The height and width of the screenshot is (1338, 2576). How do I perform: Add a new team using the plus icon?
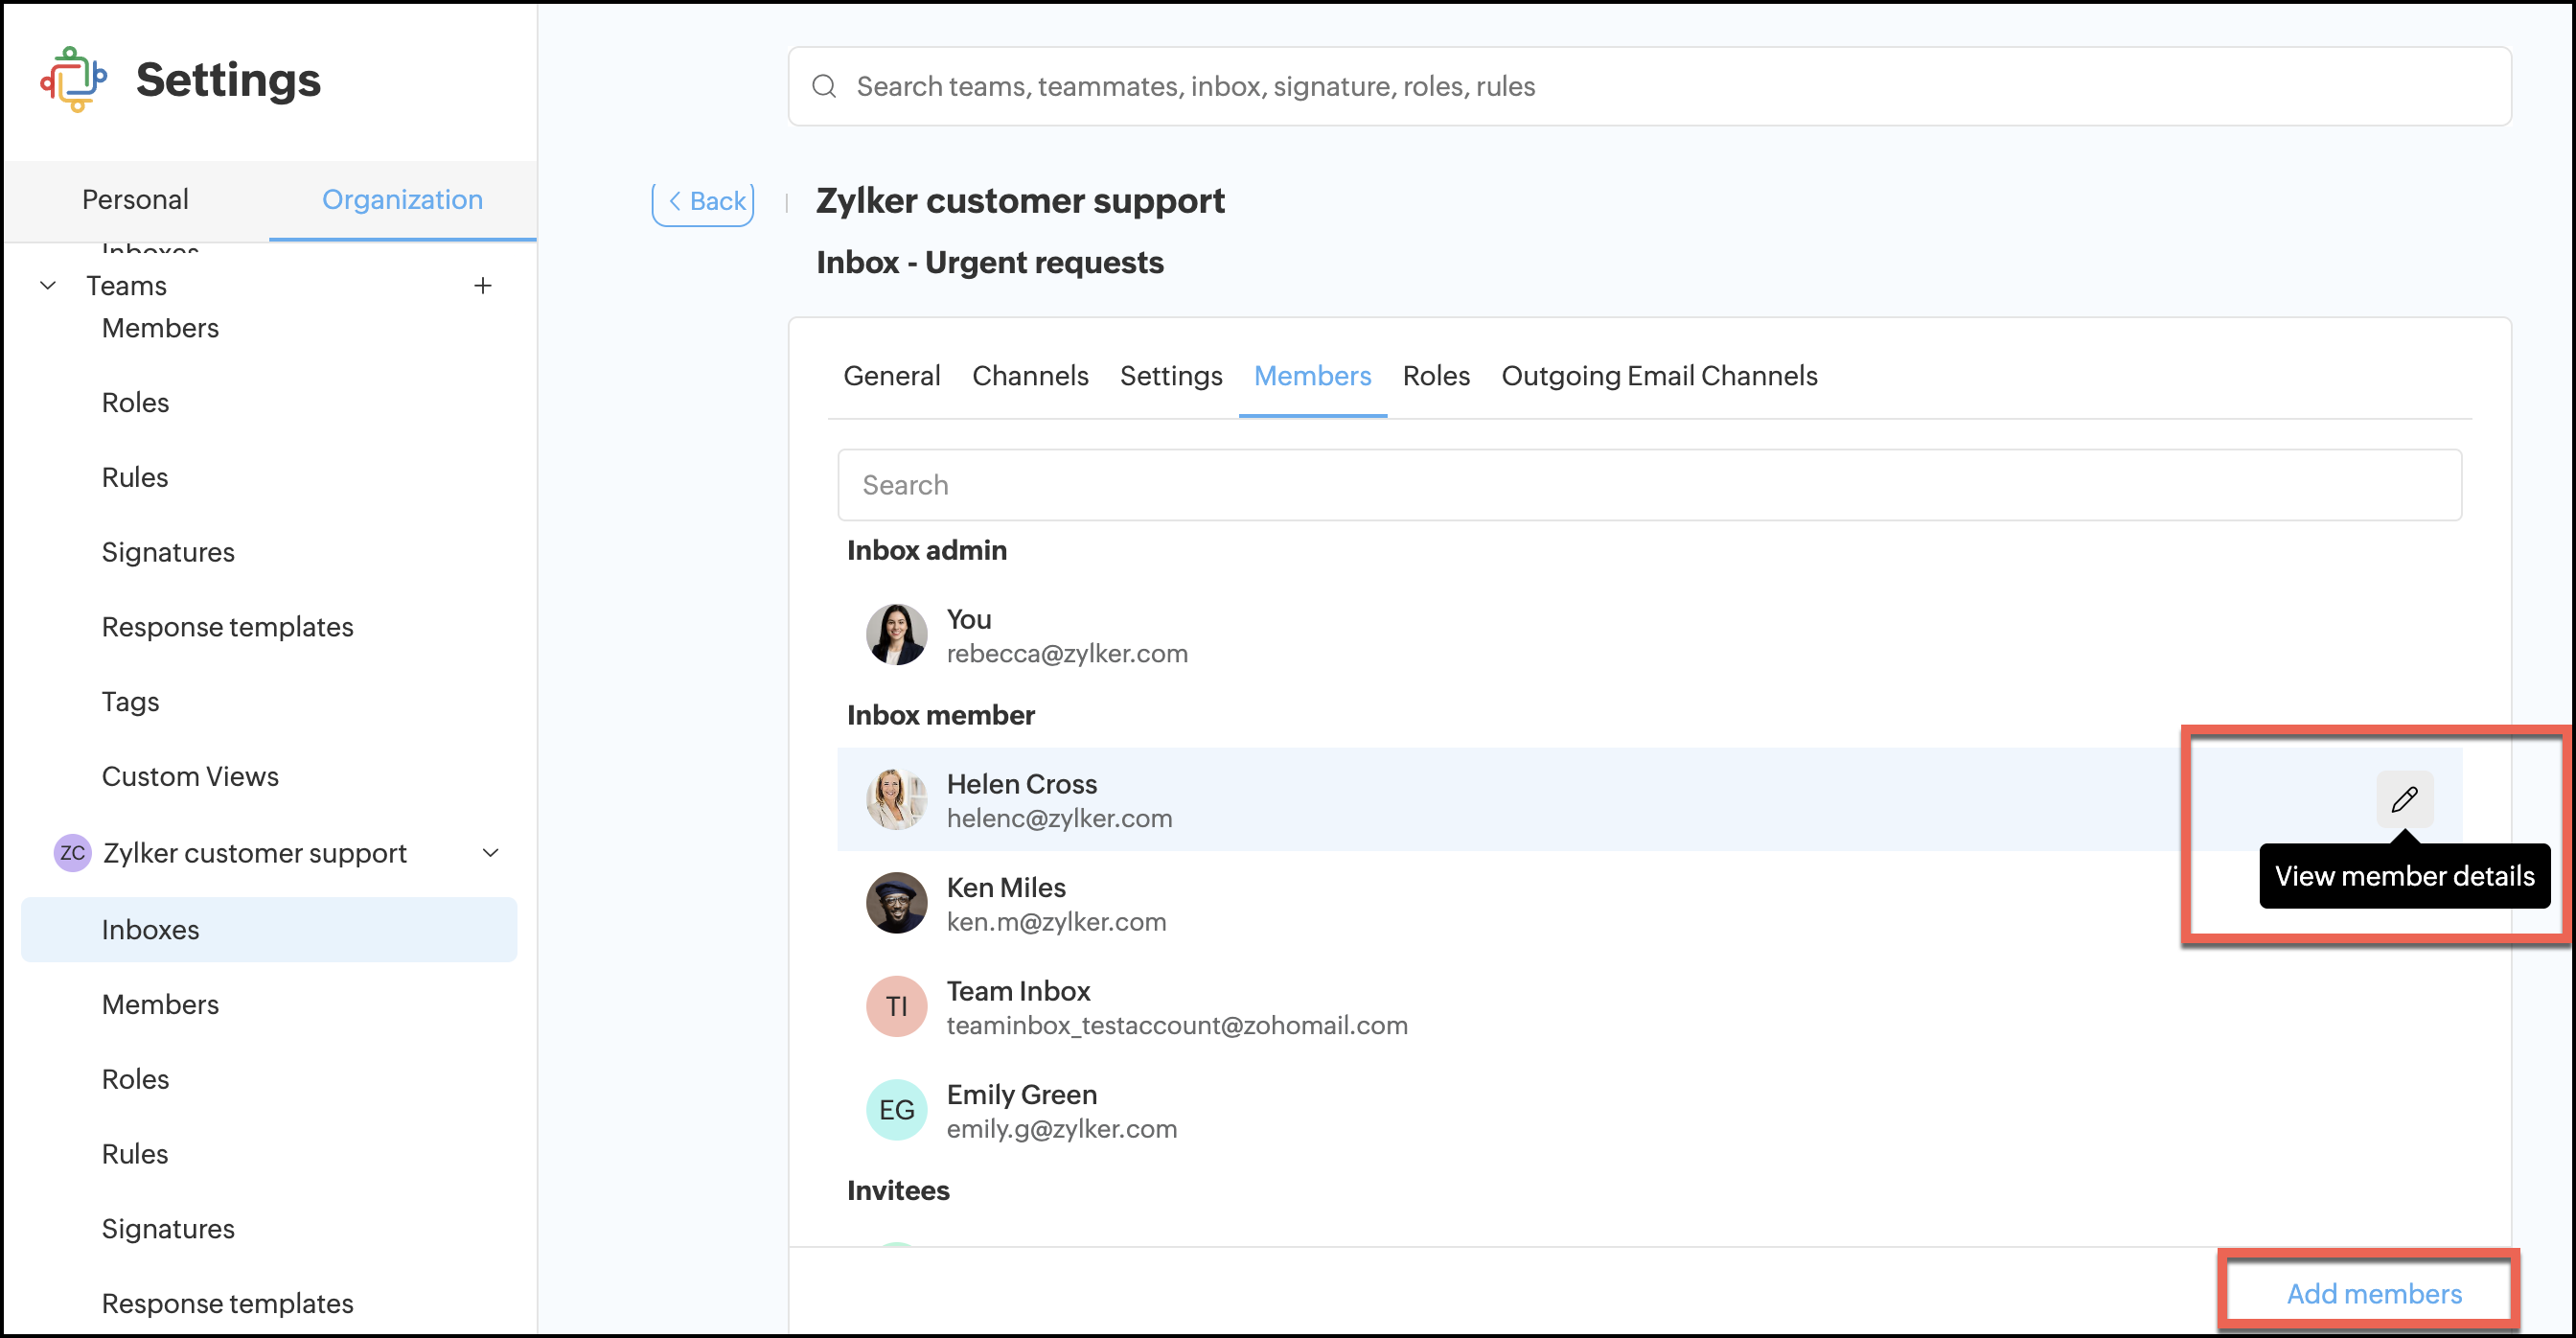[x=484, y=286]
